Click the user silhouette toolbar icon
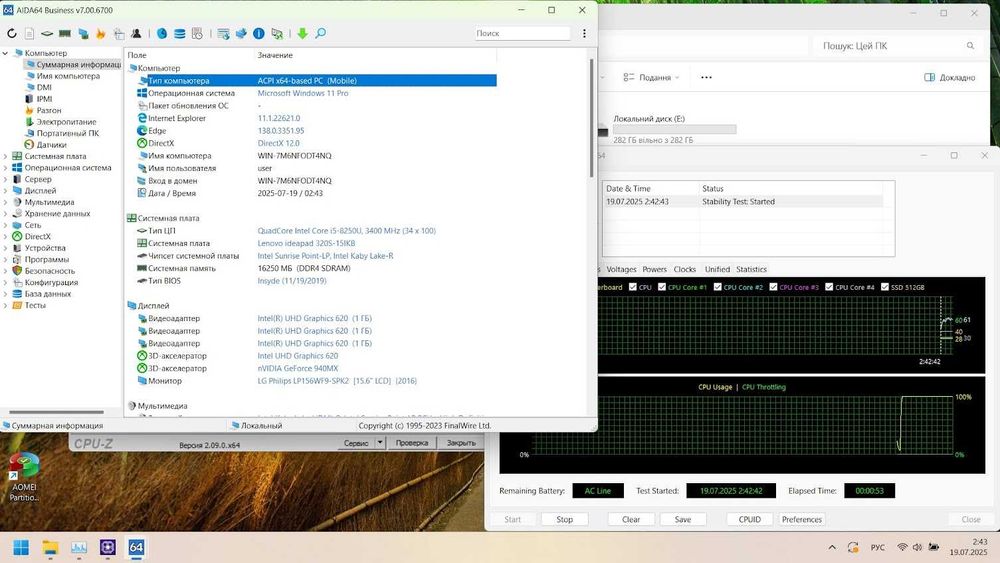The height and width of the screenshot is (563, 1000). (x=136, y=33)
